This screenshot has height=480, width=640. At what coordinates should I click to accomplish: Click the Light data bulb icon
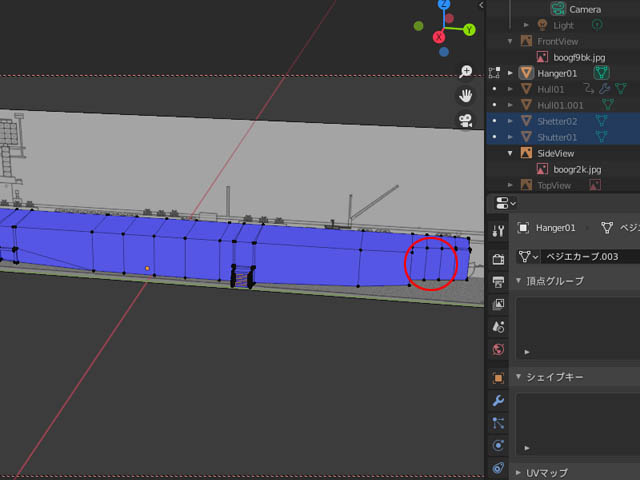coord(597,25)
